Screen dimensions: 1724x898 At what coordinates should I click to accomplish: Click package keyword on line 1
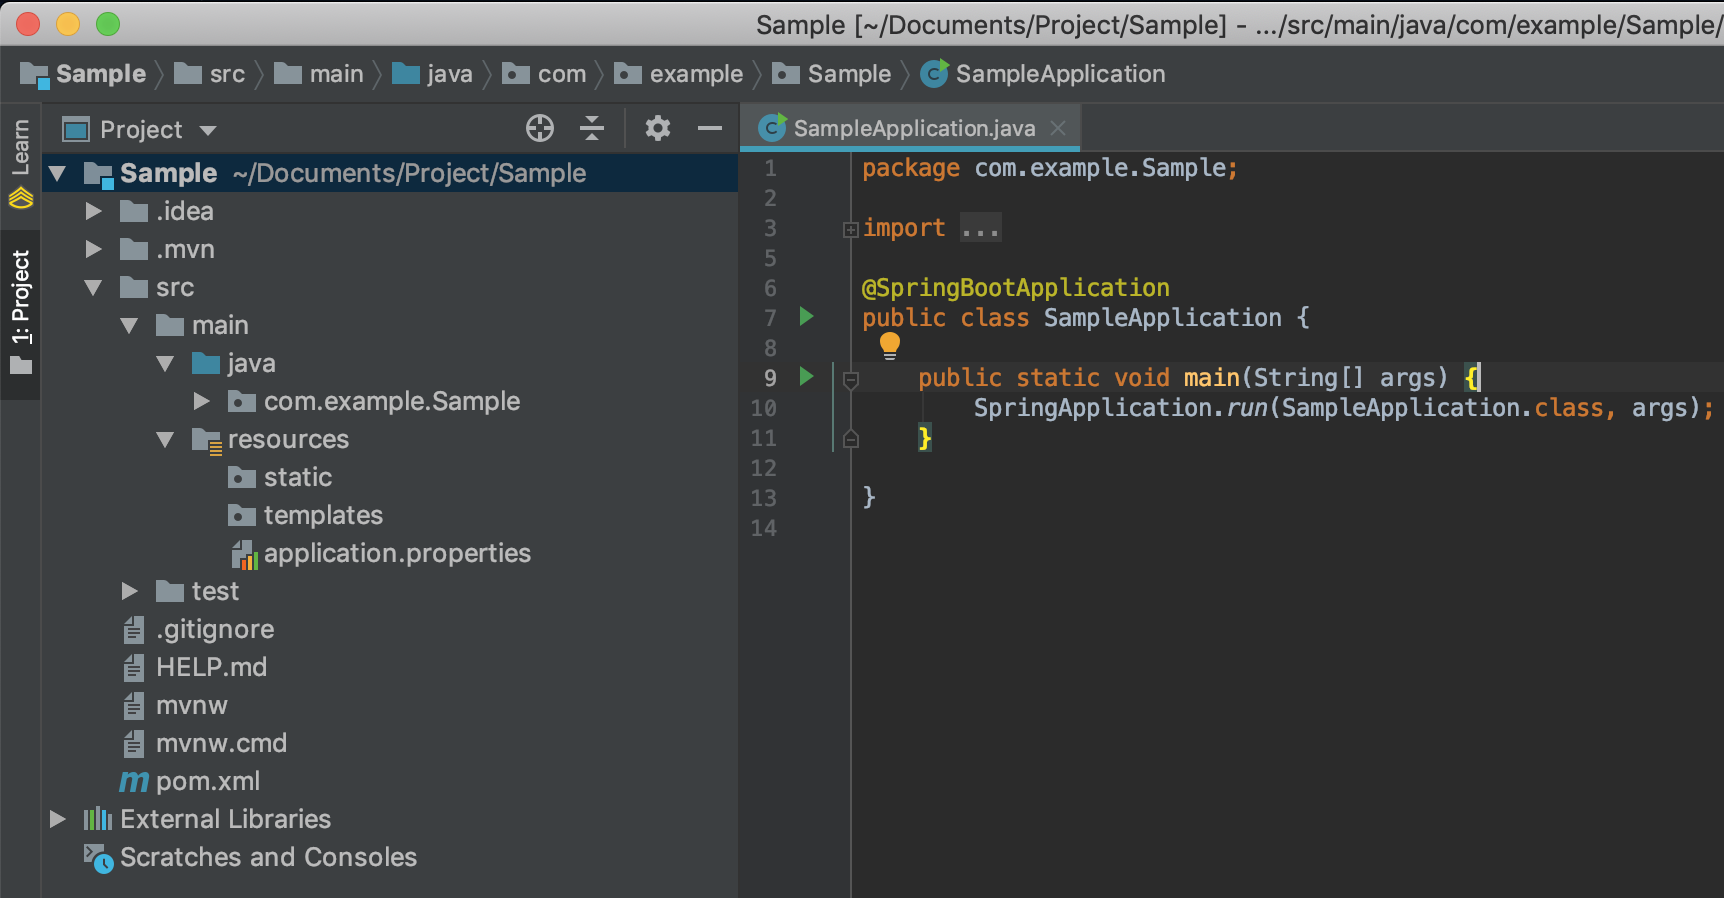(x=911, y=168)
